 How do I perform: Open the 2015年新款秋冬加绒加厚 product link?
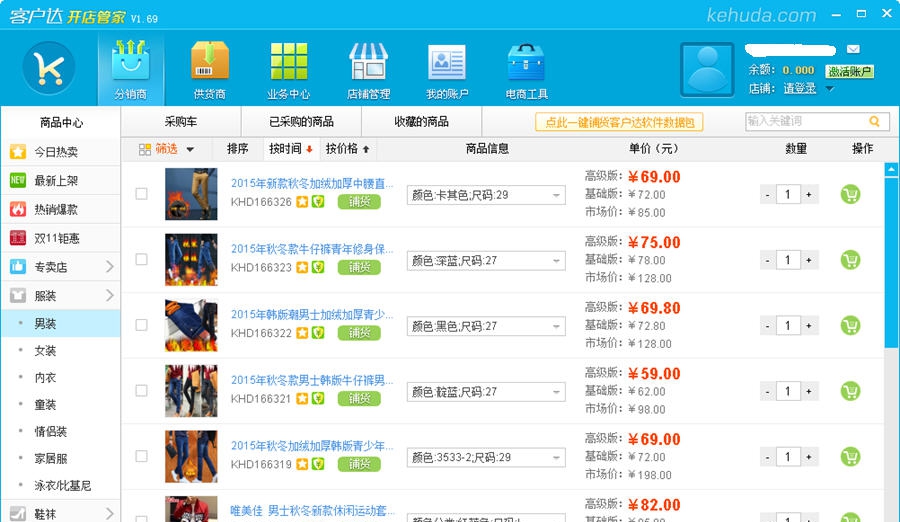[312, 184]
